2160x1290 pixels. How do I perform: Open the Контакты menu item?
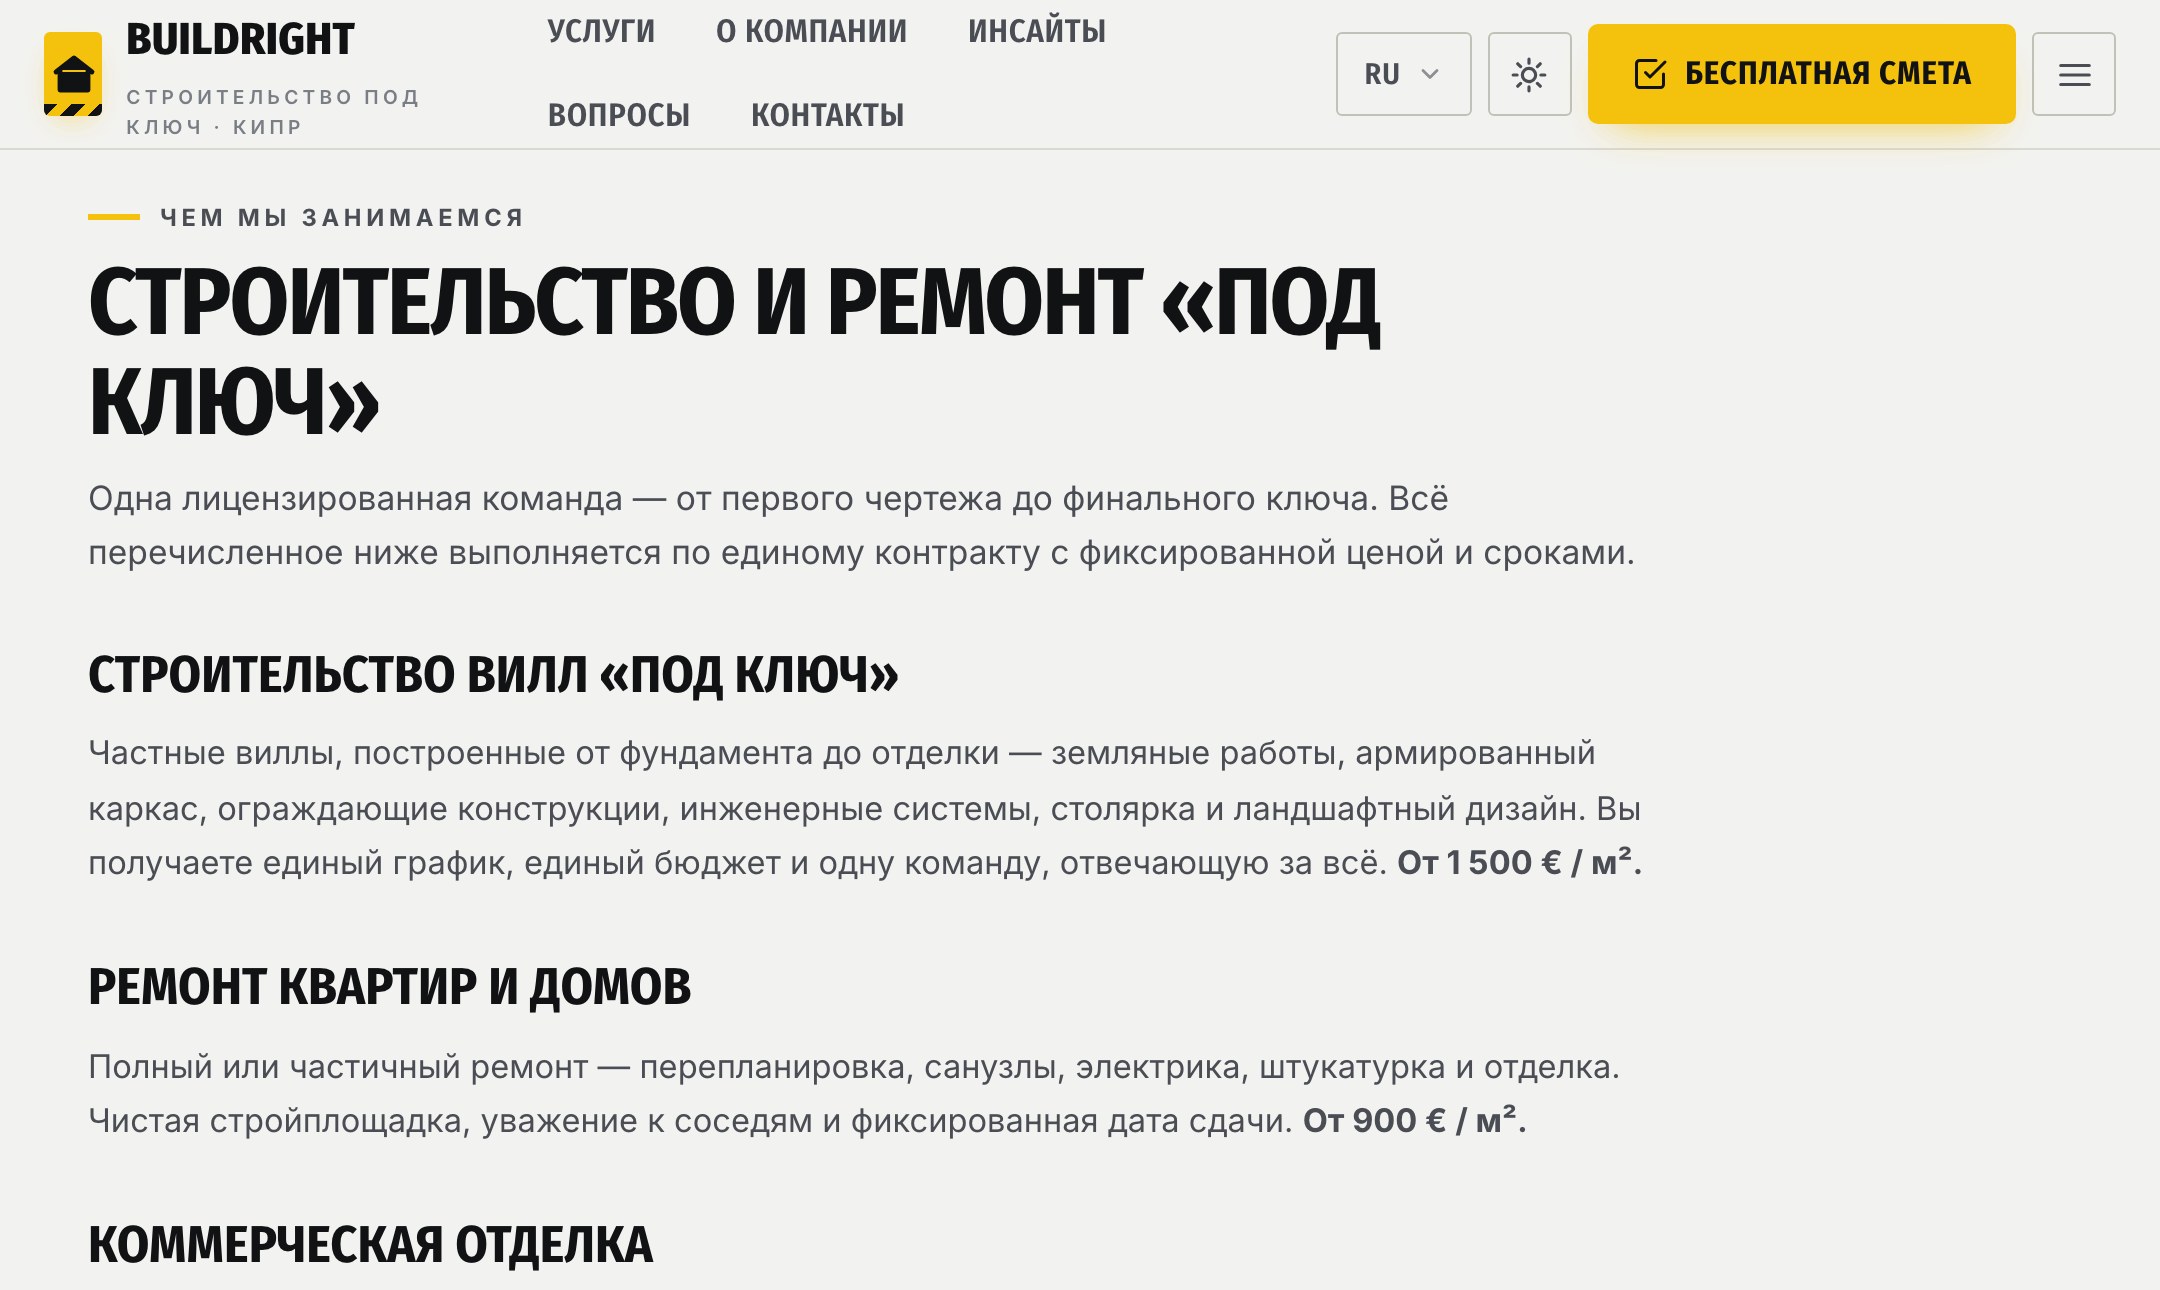click(827, 116)
